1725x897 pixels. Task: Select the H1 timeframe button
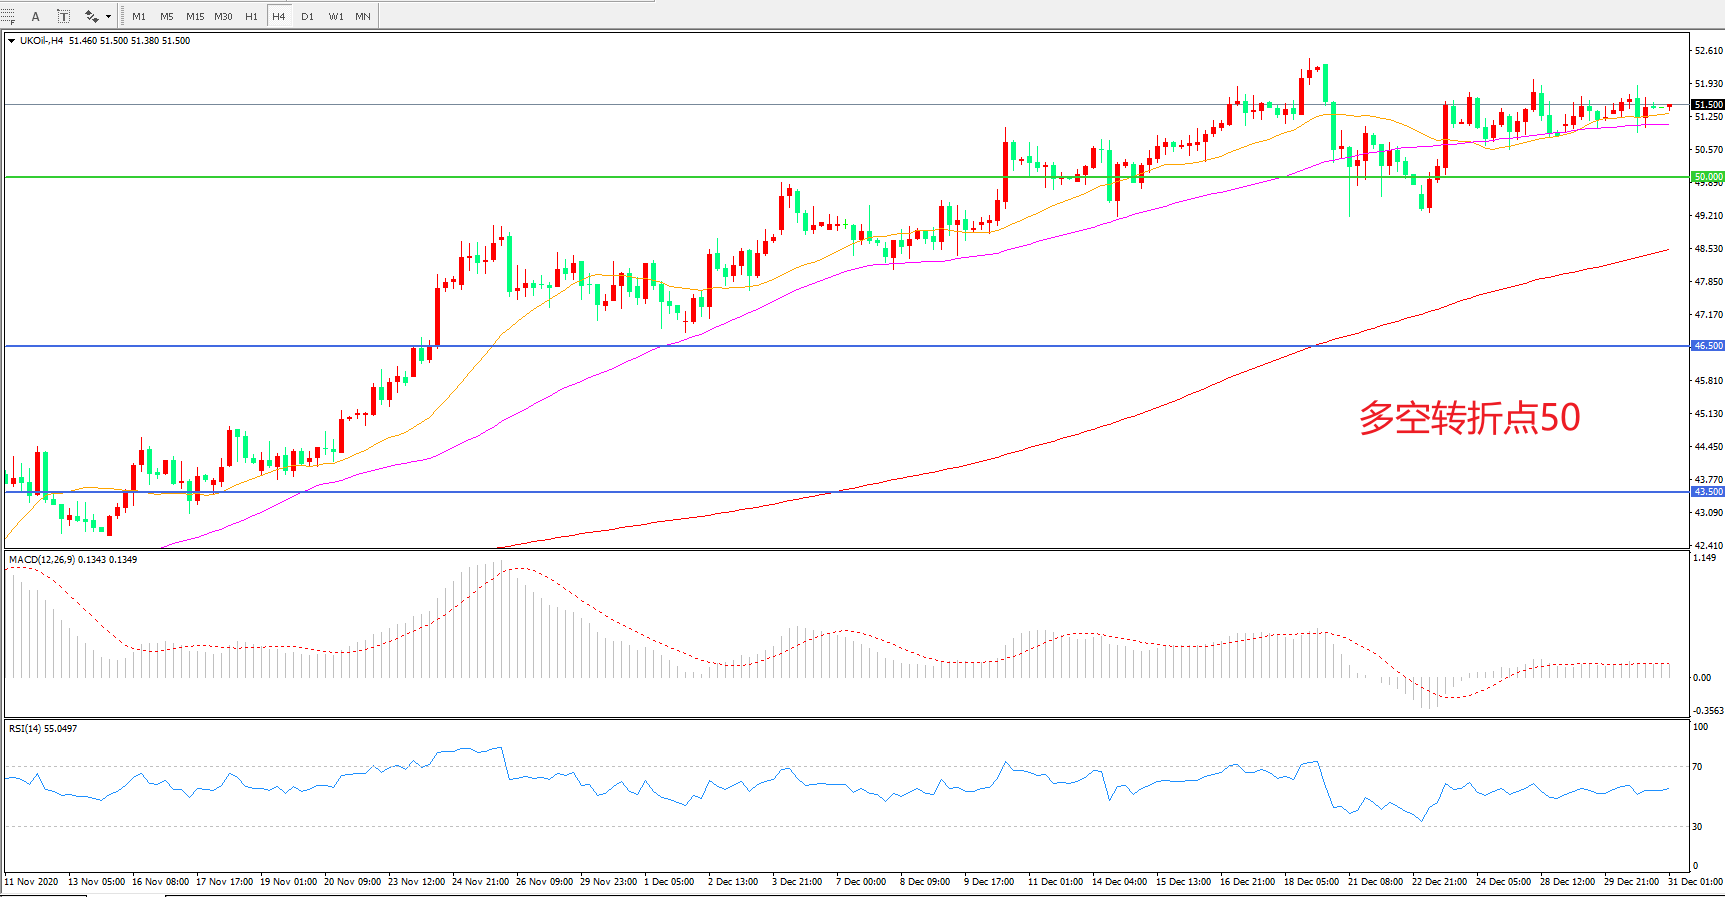[x=251, y=16]
